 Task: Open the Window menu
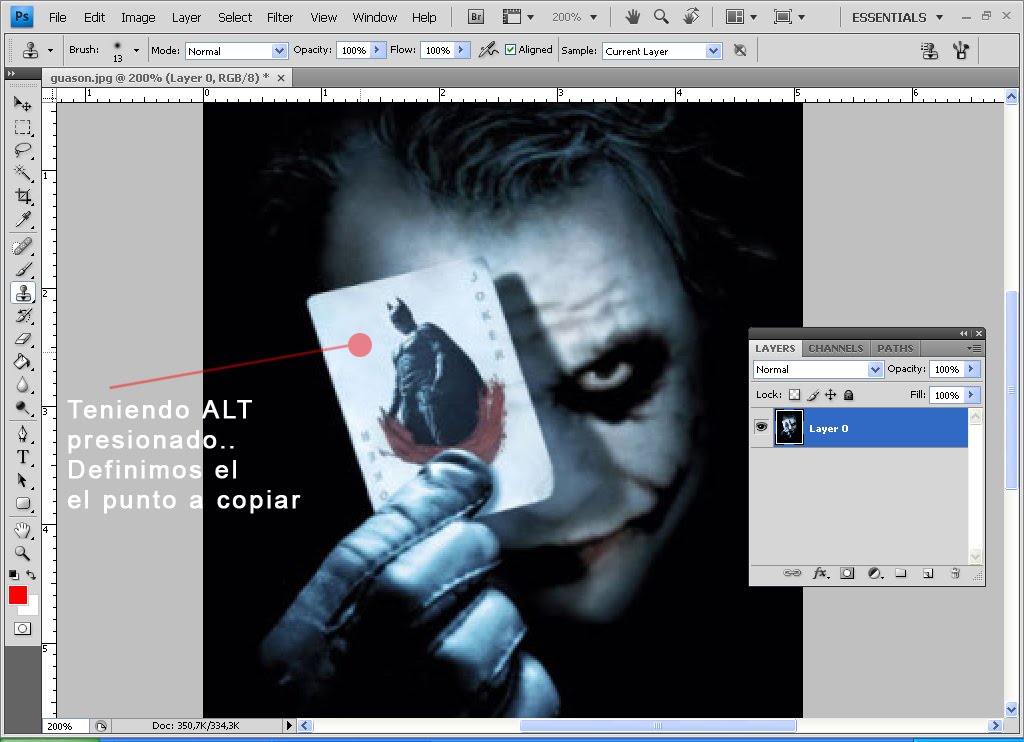click(x=374, y=18)
